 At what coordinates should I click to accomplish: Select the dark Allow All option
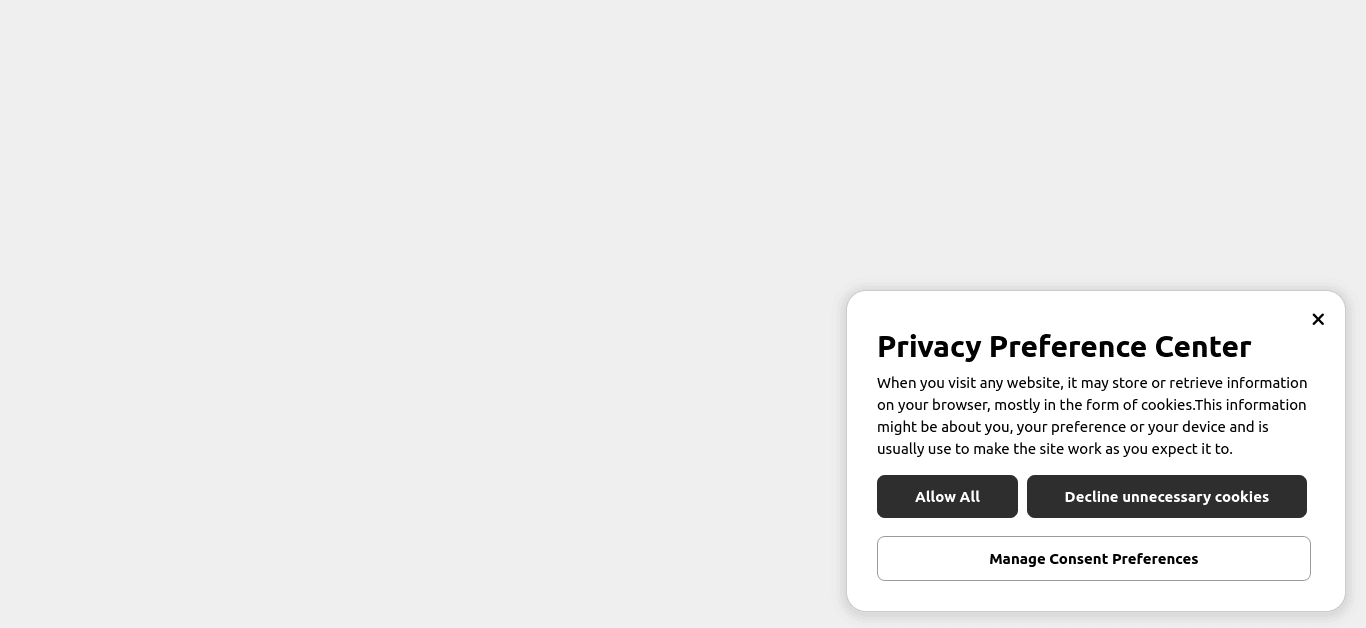coord(947,497)
